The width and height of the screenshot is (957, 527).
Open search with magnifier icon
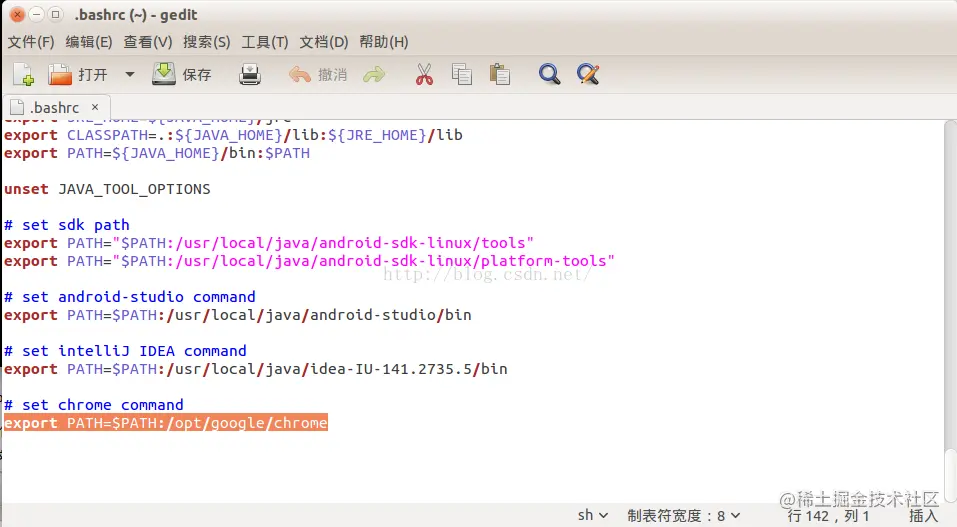coord(549,75)
